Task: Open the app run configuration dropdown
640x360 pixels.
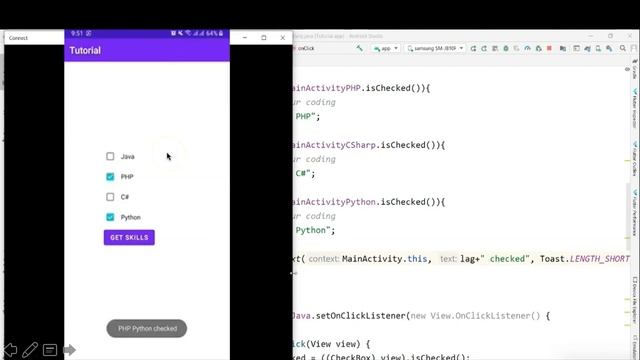Action: [386, 48]
